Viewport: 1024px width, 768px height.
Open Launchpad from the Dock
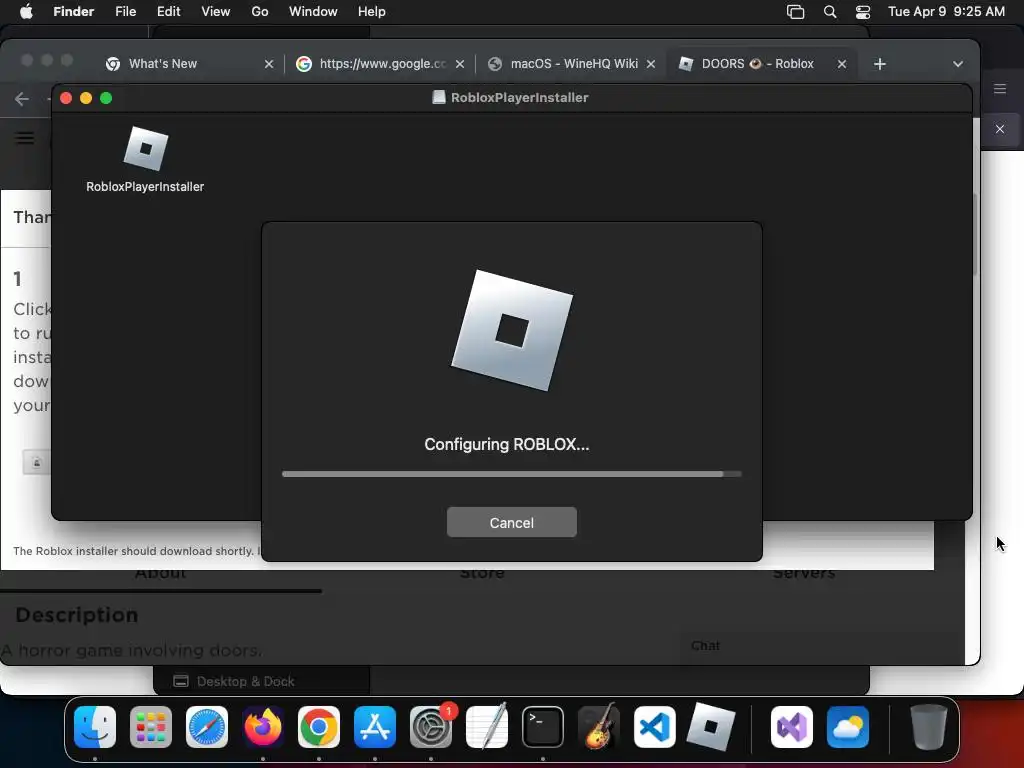click(x=151, y=727)
